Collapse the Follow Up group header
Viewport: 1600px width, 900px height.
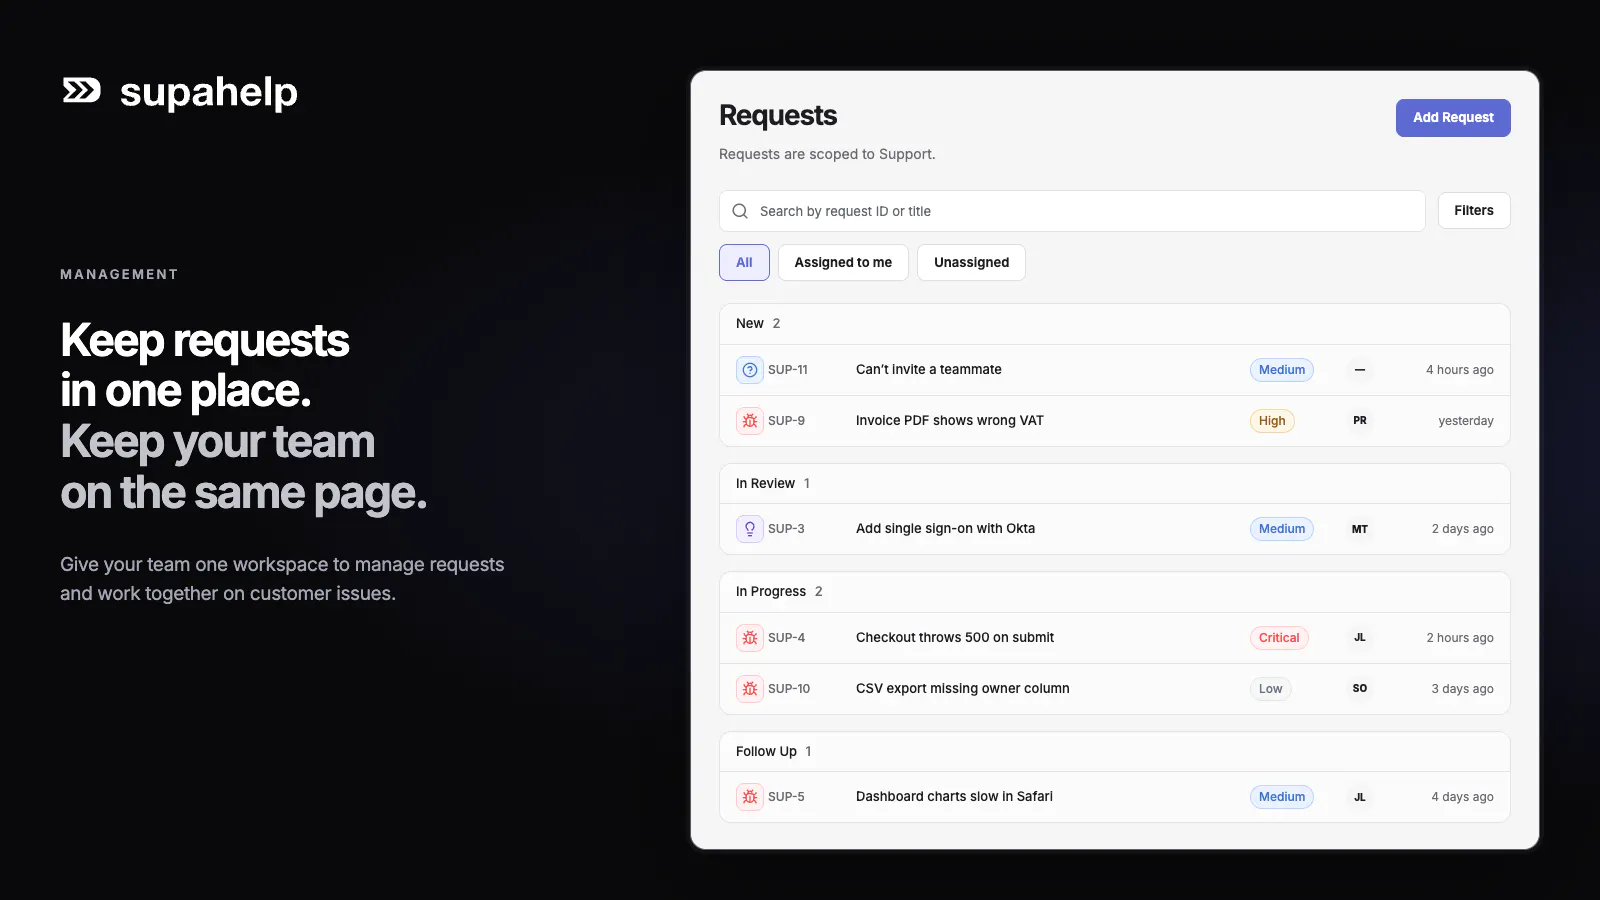coord(1115,752)
